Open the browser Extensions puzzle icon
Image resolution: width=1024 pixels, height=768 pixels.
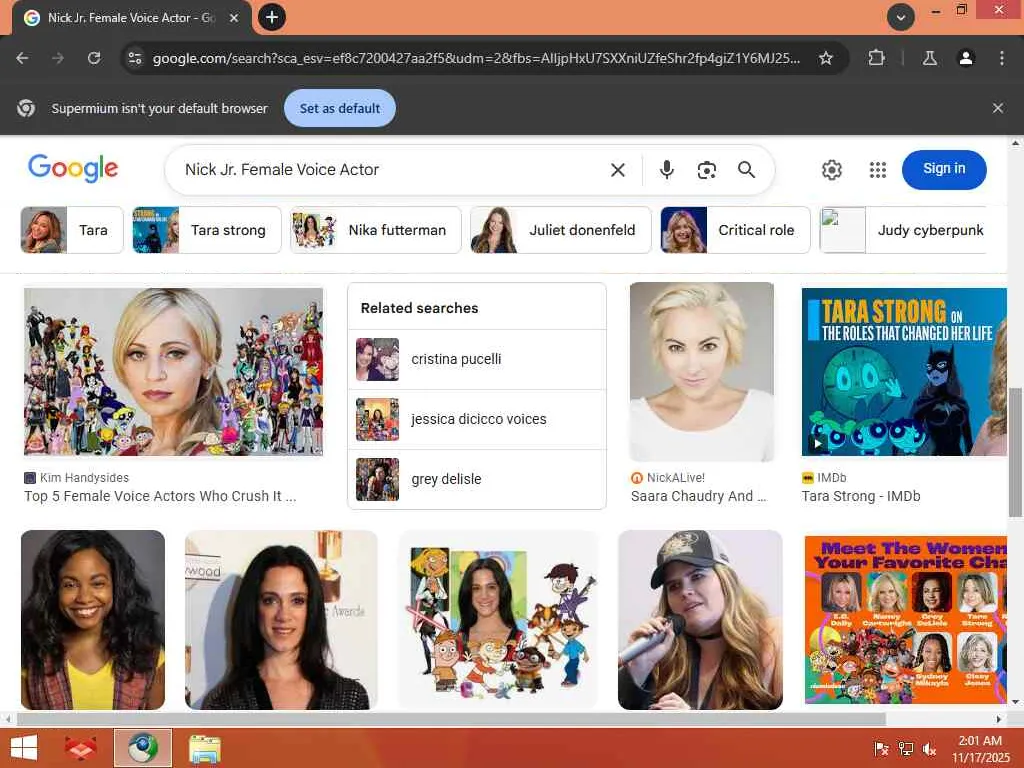click(876, 58)
